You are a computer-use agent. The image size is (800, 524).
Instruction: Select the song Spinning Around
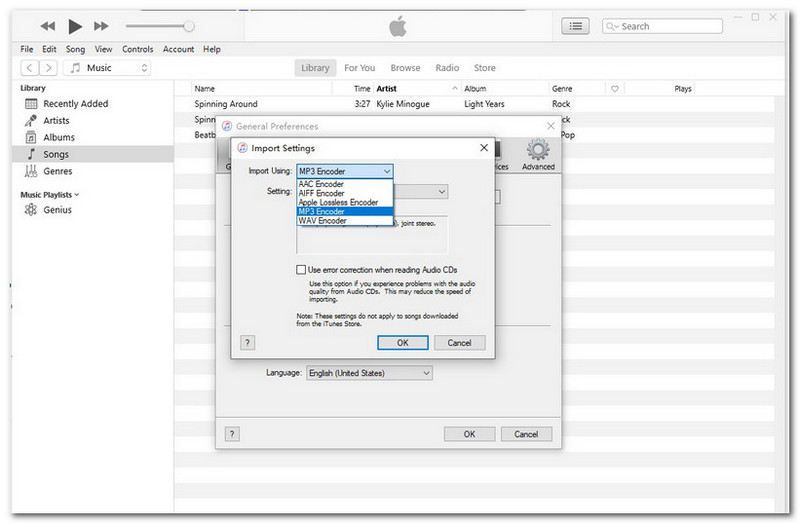pyautogui.click(x=226, y=104)
